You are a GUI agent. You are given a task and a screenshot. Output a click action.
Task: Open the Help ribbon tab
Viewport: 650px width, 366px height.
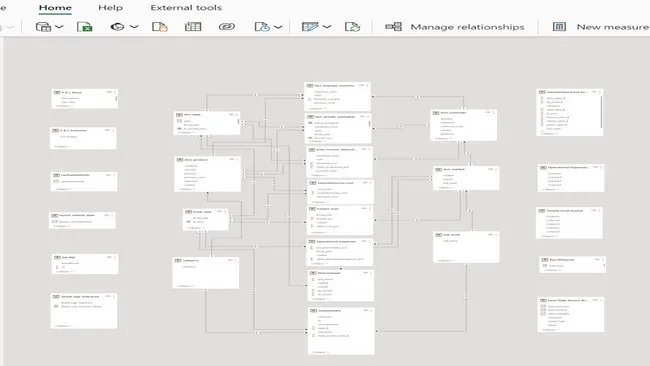pyautogui.click(x=110, y=7)
